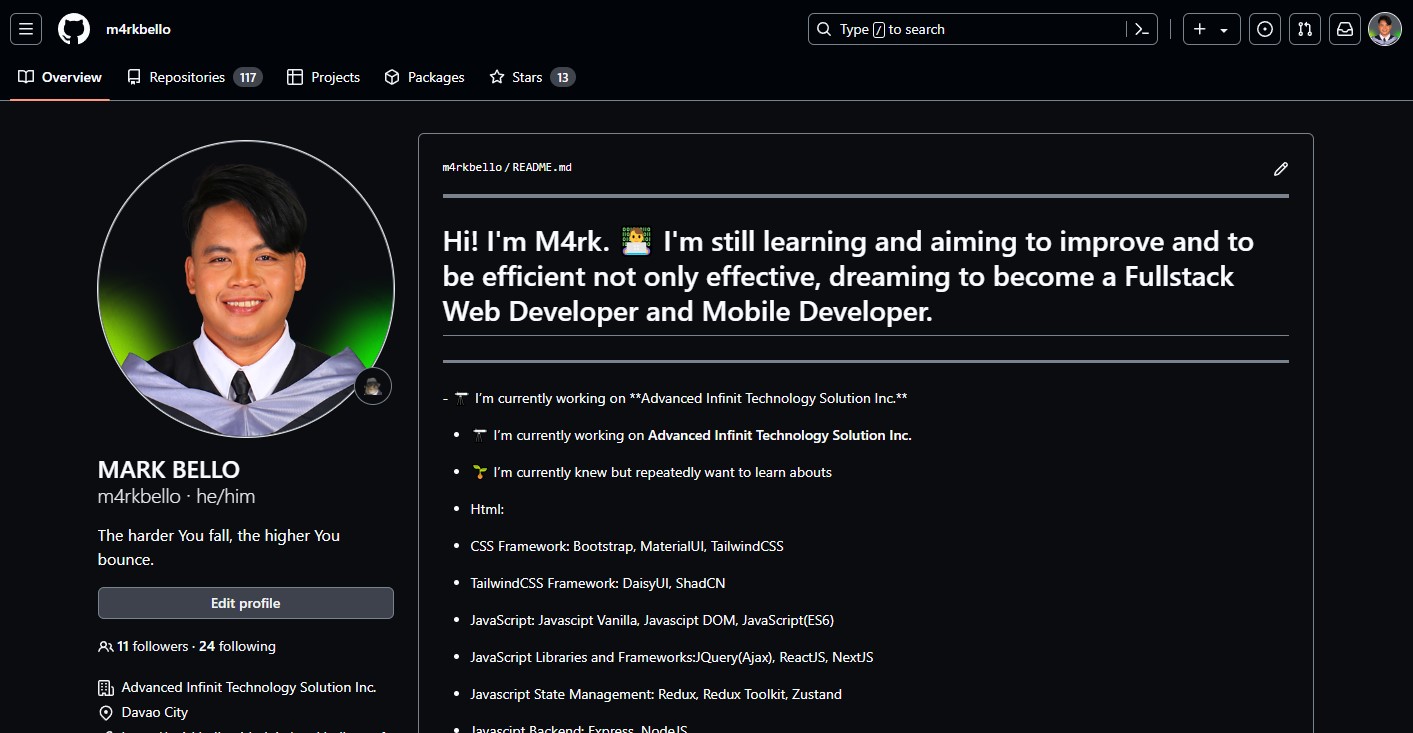Click the Advanced Infinit Technology Solution Inc. organization in the sidebar

point(249,687)
